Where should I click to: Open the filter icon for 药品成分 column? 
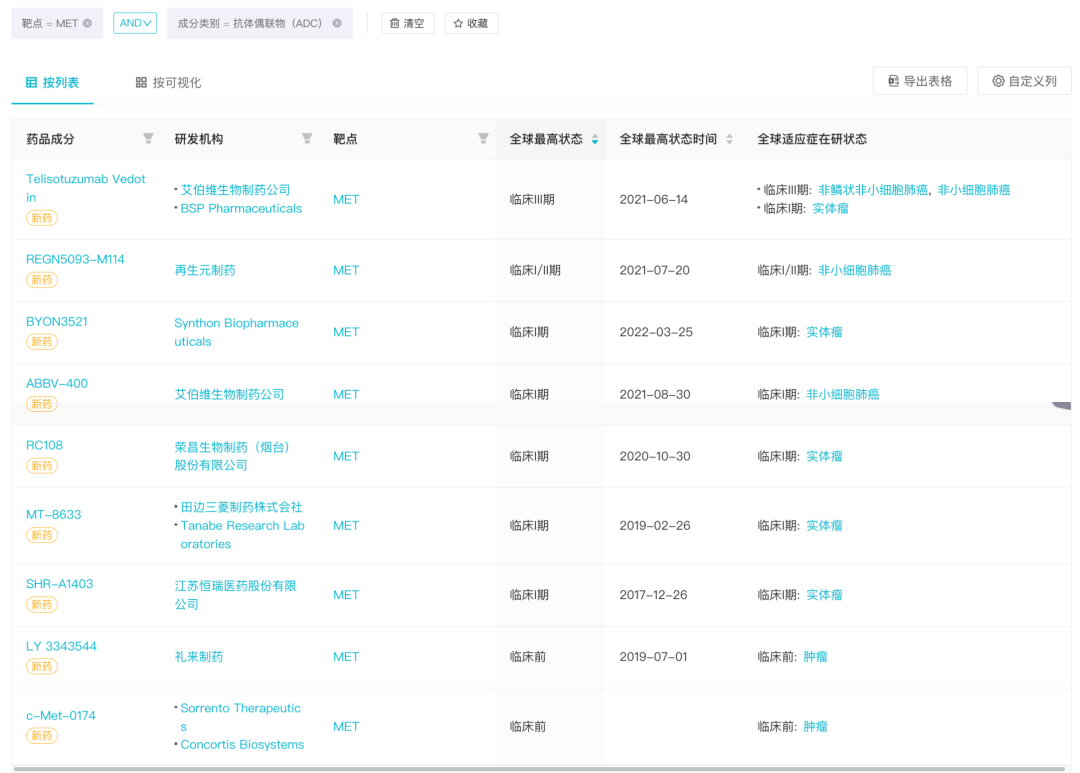148,138
